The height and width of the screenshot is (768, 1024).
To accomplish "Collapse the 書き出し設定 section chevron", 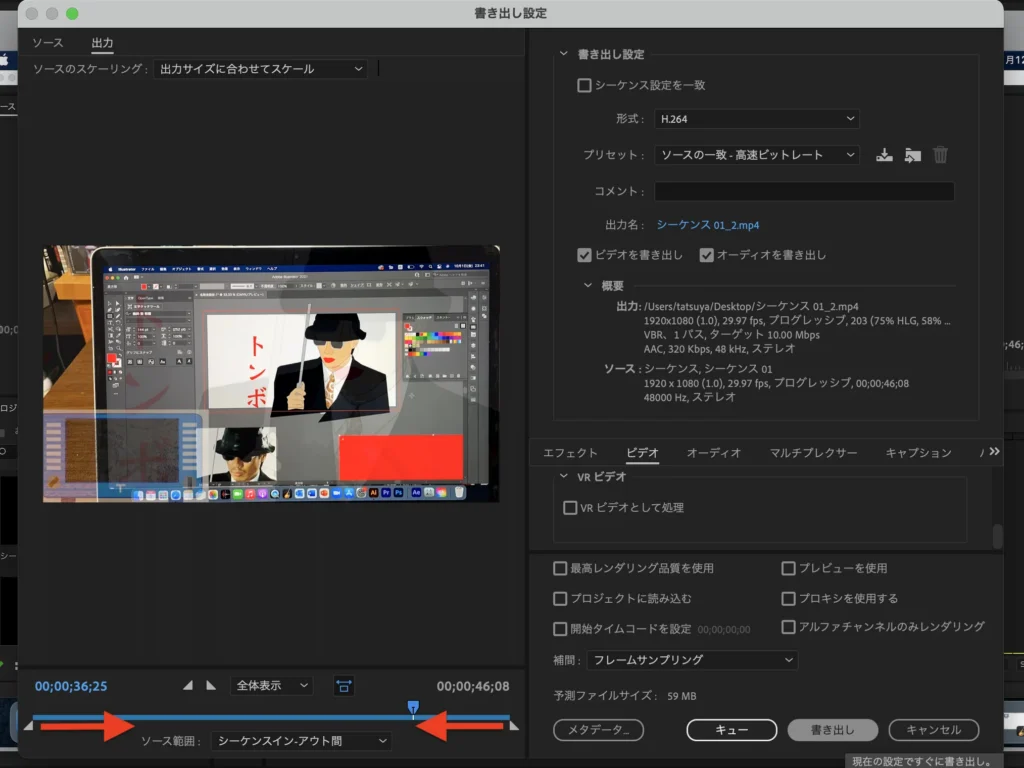I will [564, 54].
